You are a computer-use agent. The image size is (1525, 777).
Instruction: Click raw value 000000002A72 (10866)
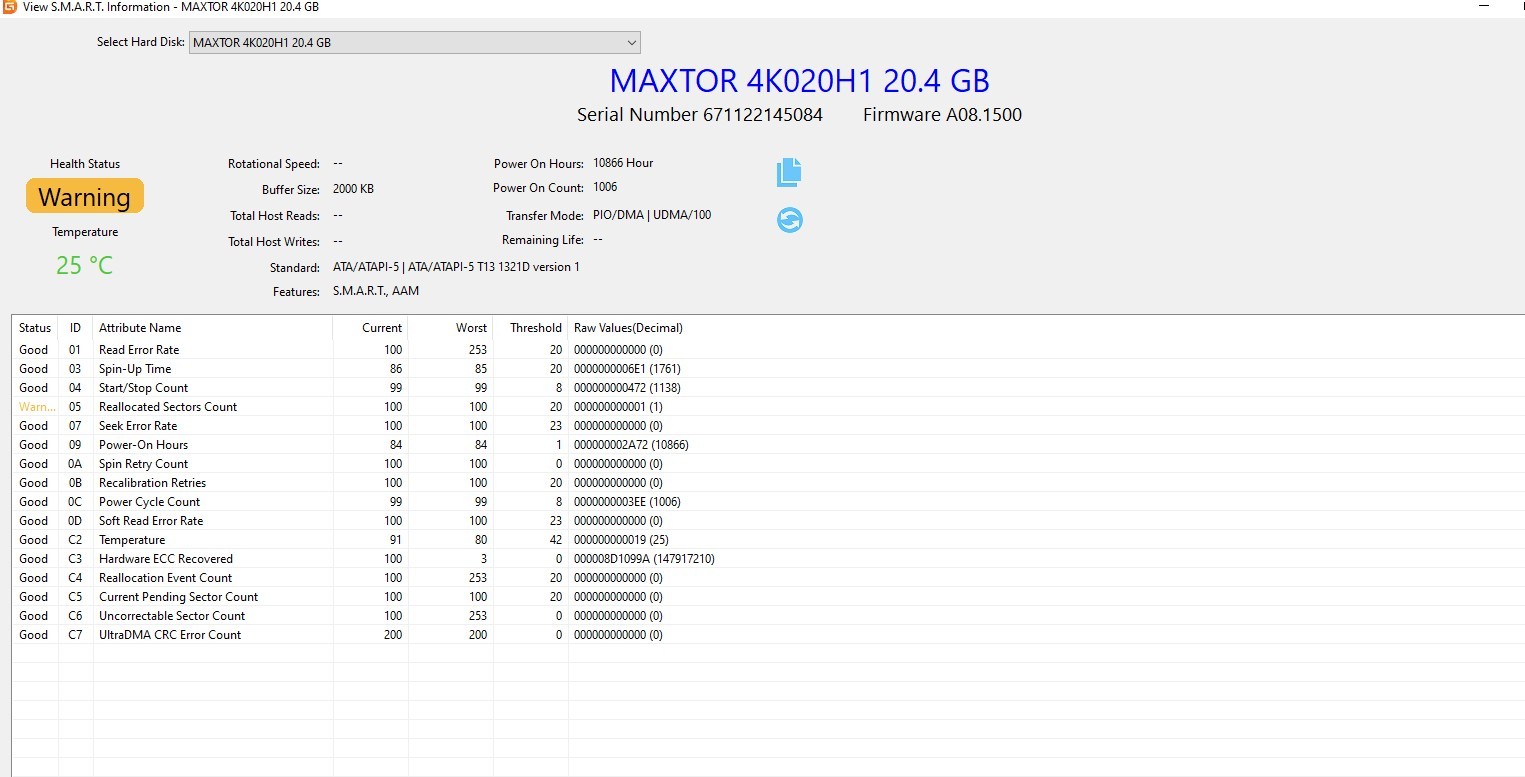click(631, 445)
